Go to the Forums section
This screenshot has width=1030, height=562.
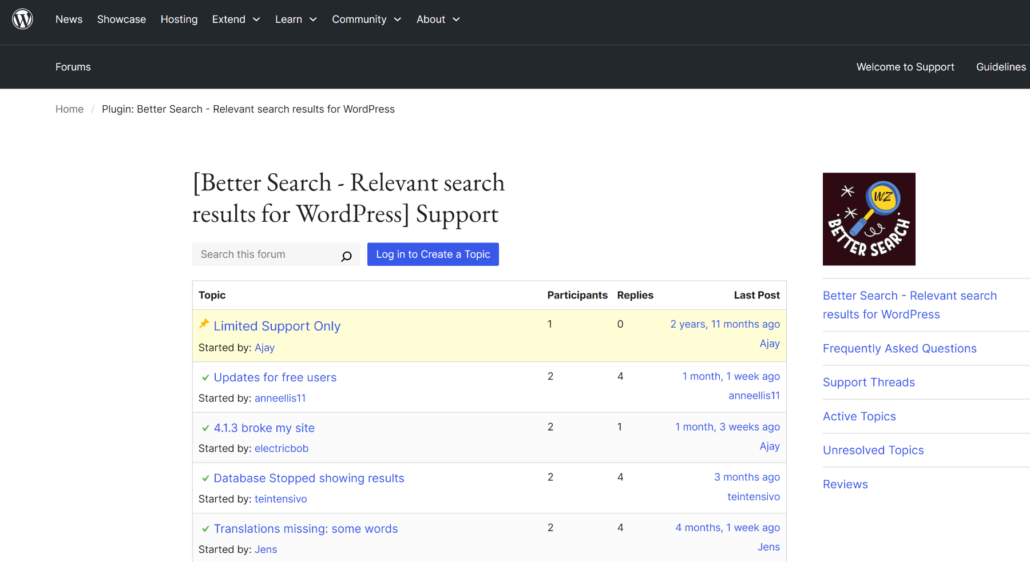click(73, 67)
